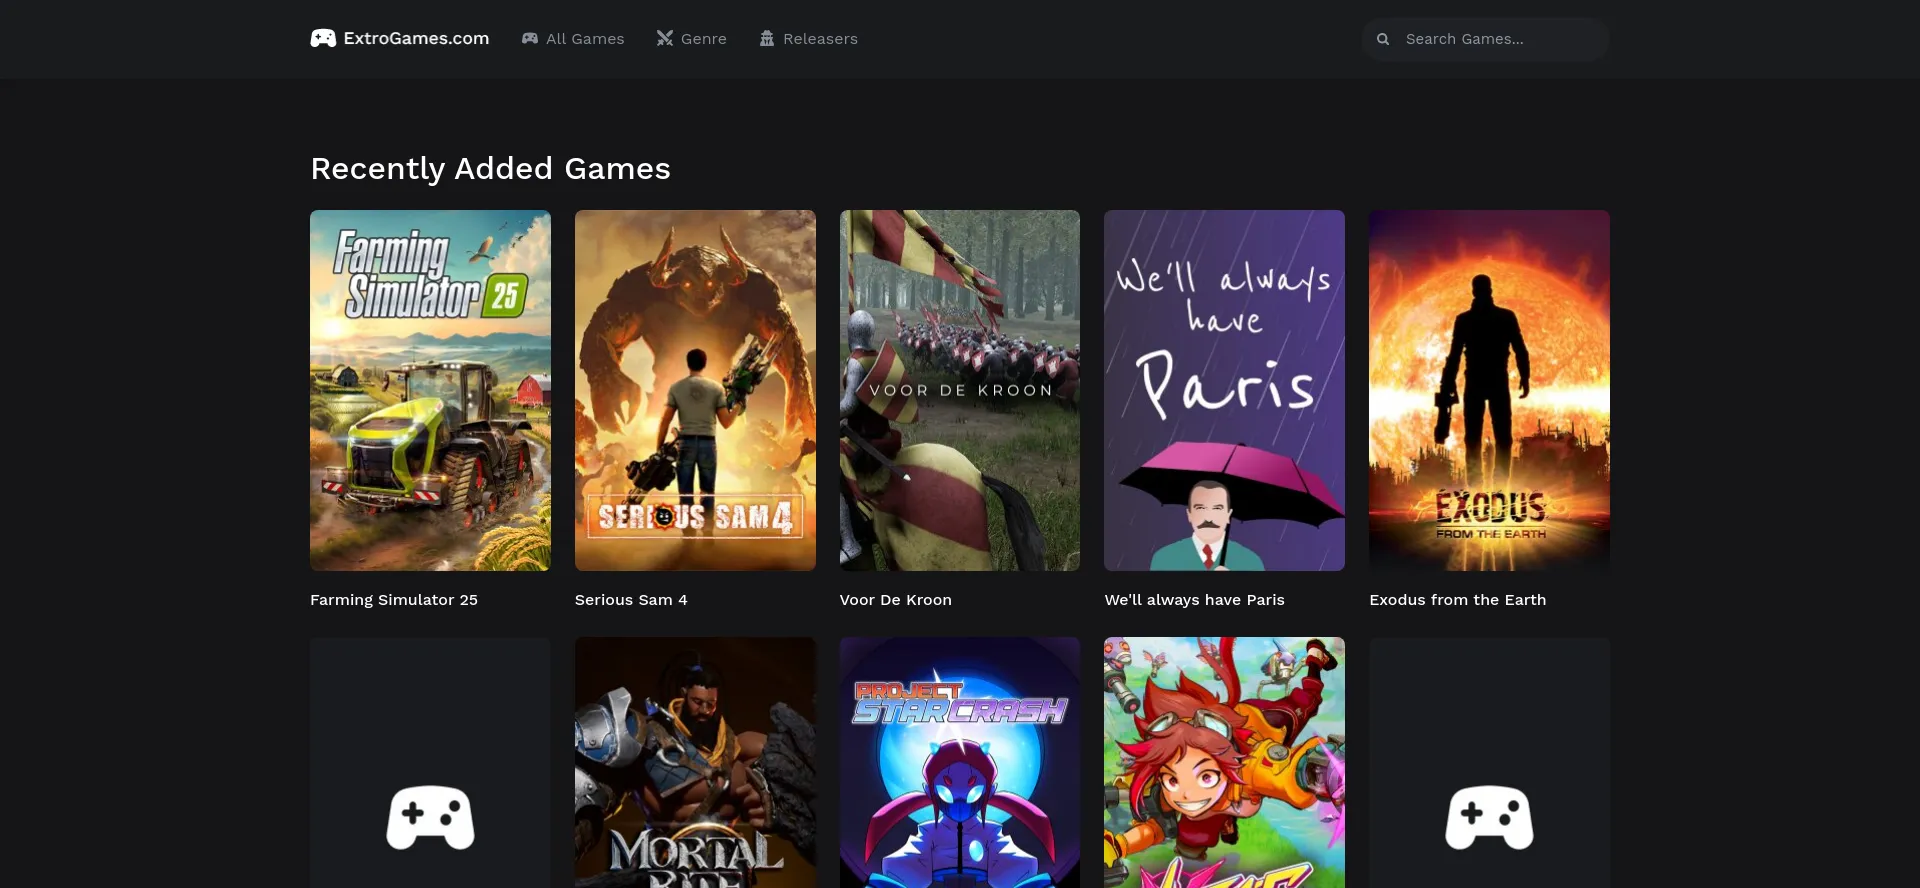Click the Releasers building icon
Viewport: 1920px width, 888px height.
point(767,38)
